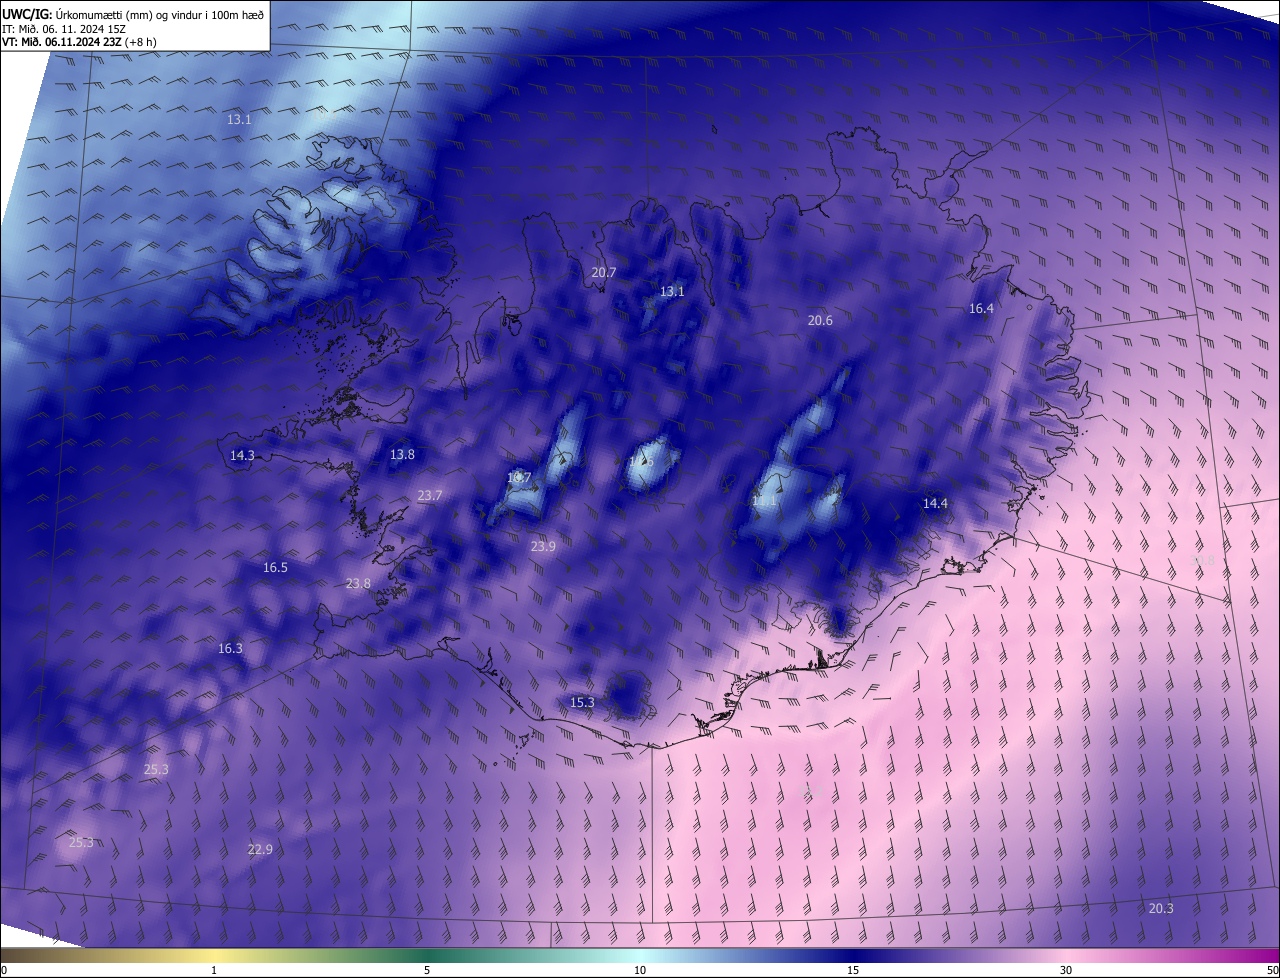The image size is (1280, 978).
Task: Click the 16.4 value label in northeast Iceland
Action: coord(981,308)
